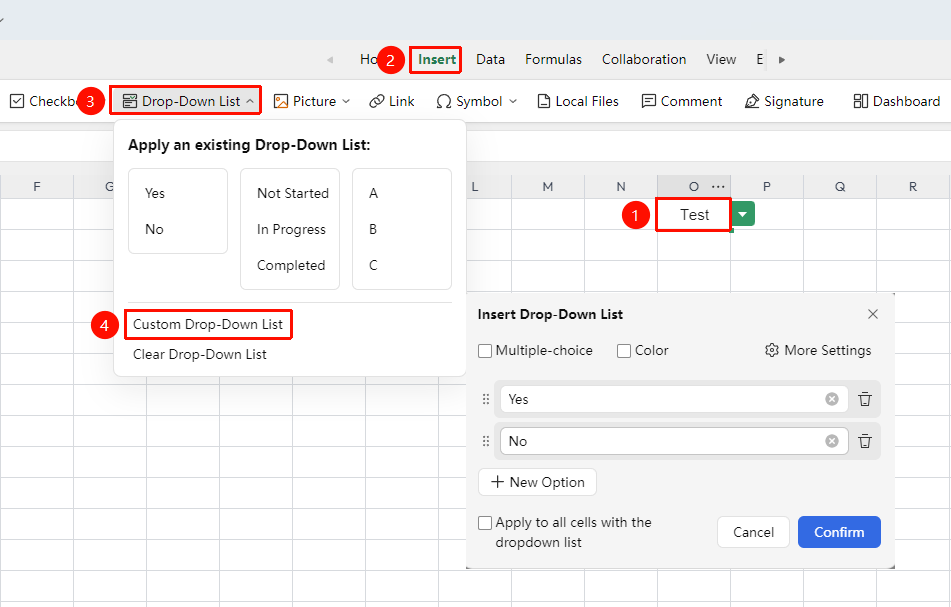
Task: Apply the Not Started/In Progress/Completed list
Action: [290, 229]
